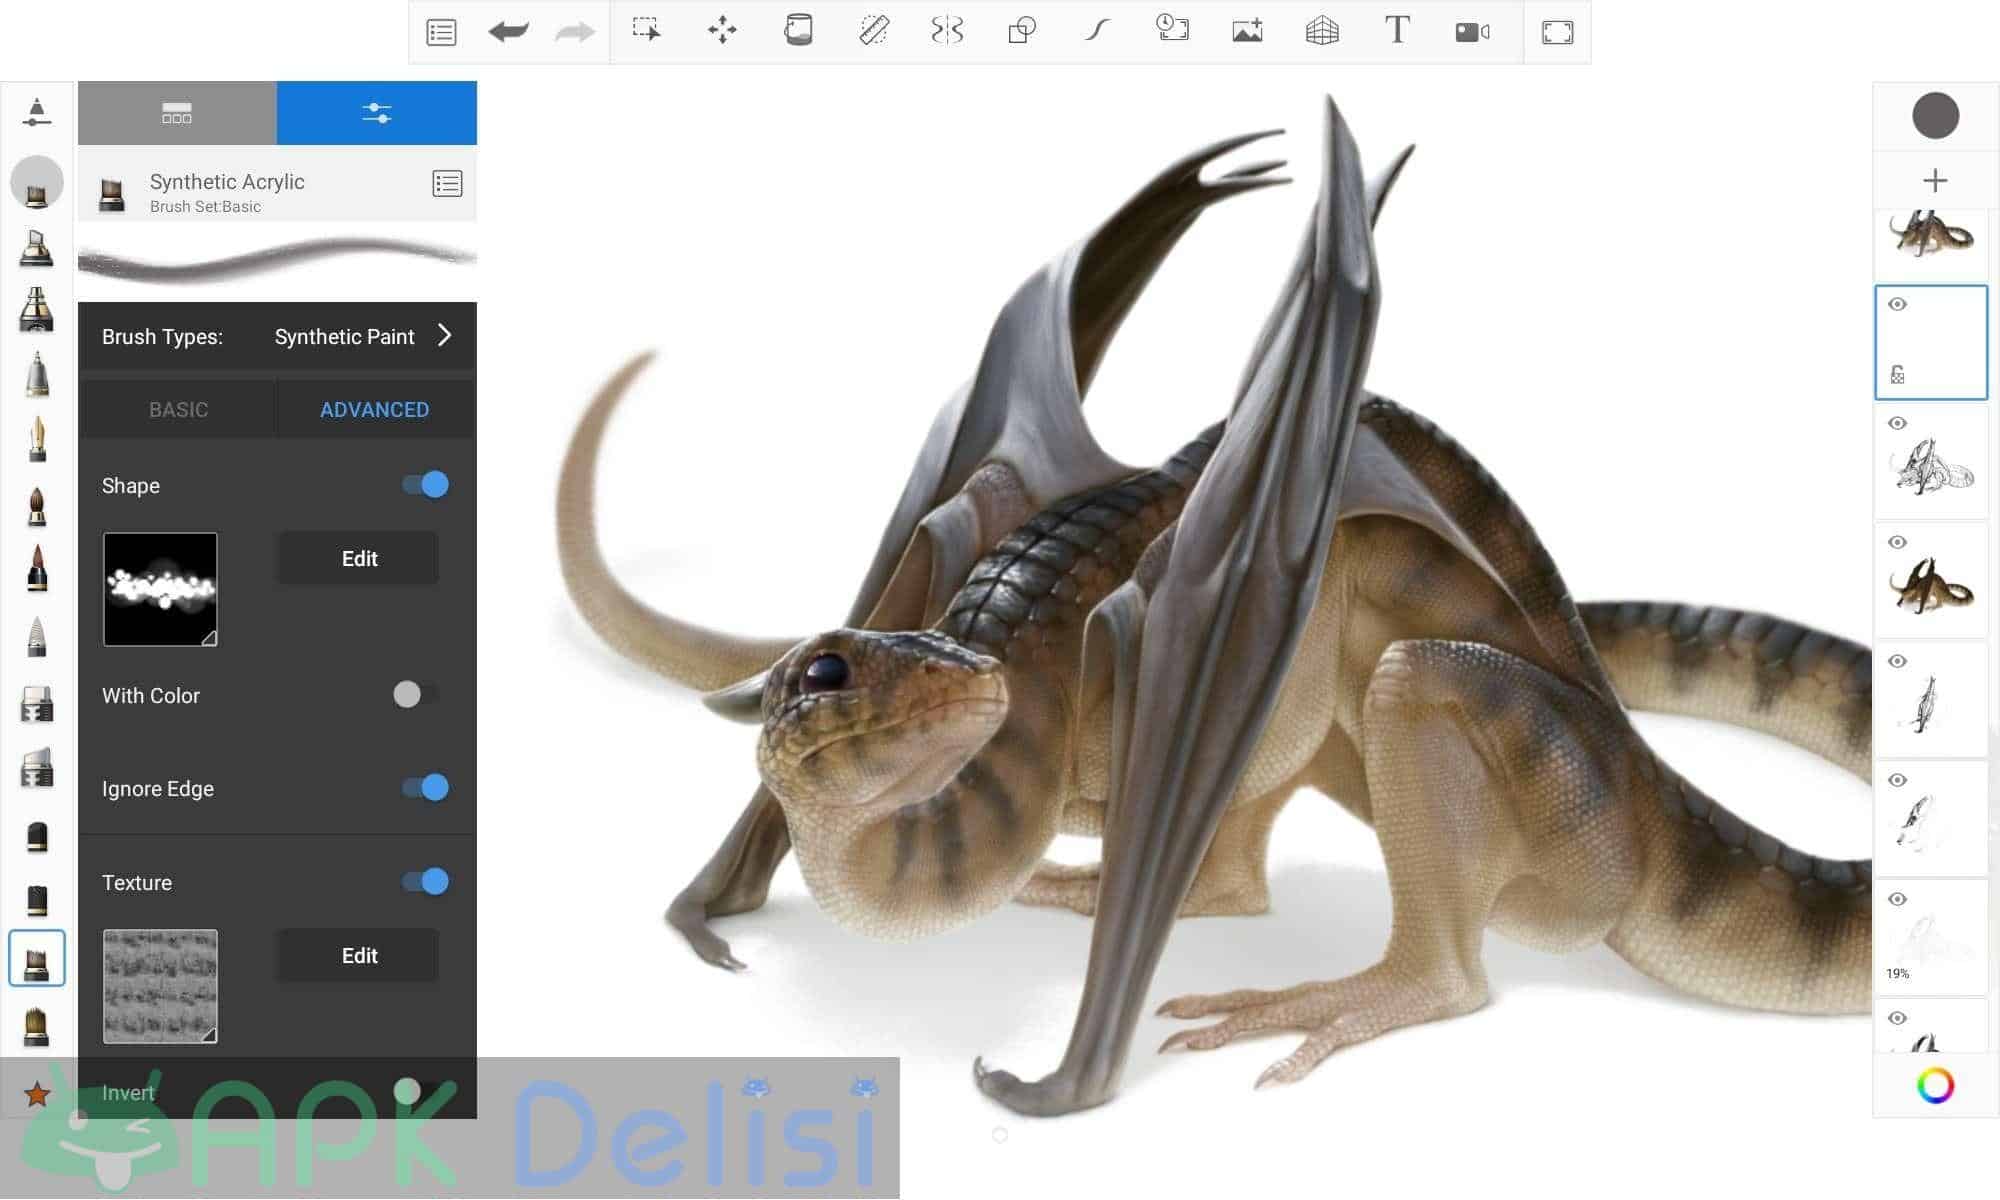The width and height of the screenshot is (2000, 1200).
Task: Click the brush stroke preview
Action: [277, 259]
